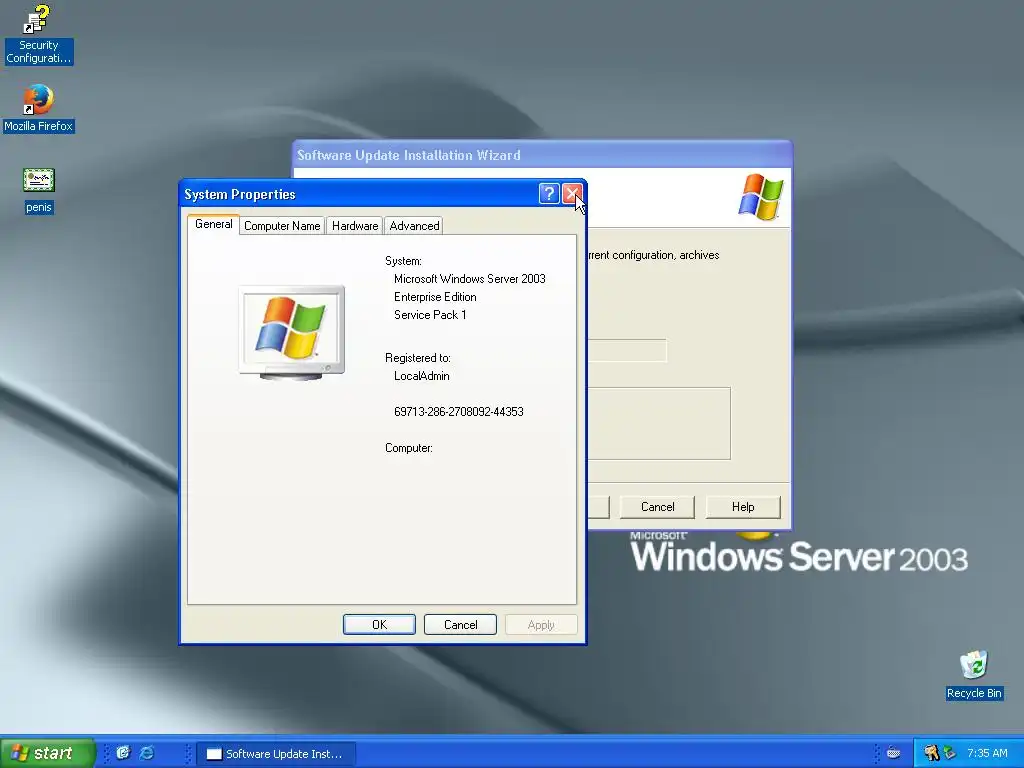This screenshot has height=768, width=1024.
Task: Click the keys icon in system tray
Action: (931, 753)
